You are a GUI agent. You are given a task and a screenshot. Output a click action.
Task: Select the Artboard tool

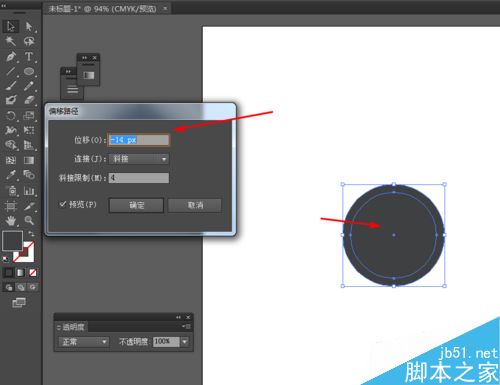[11, 206]
